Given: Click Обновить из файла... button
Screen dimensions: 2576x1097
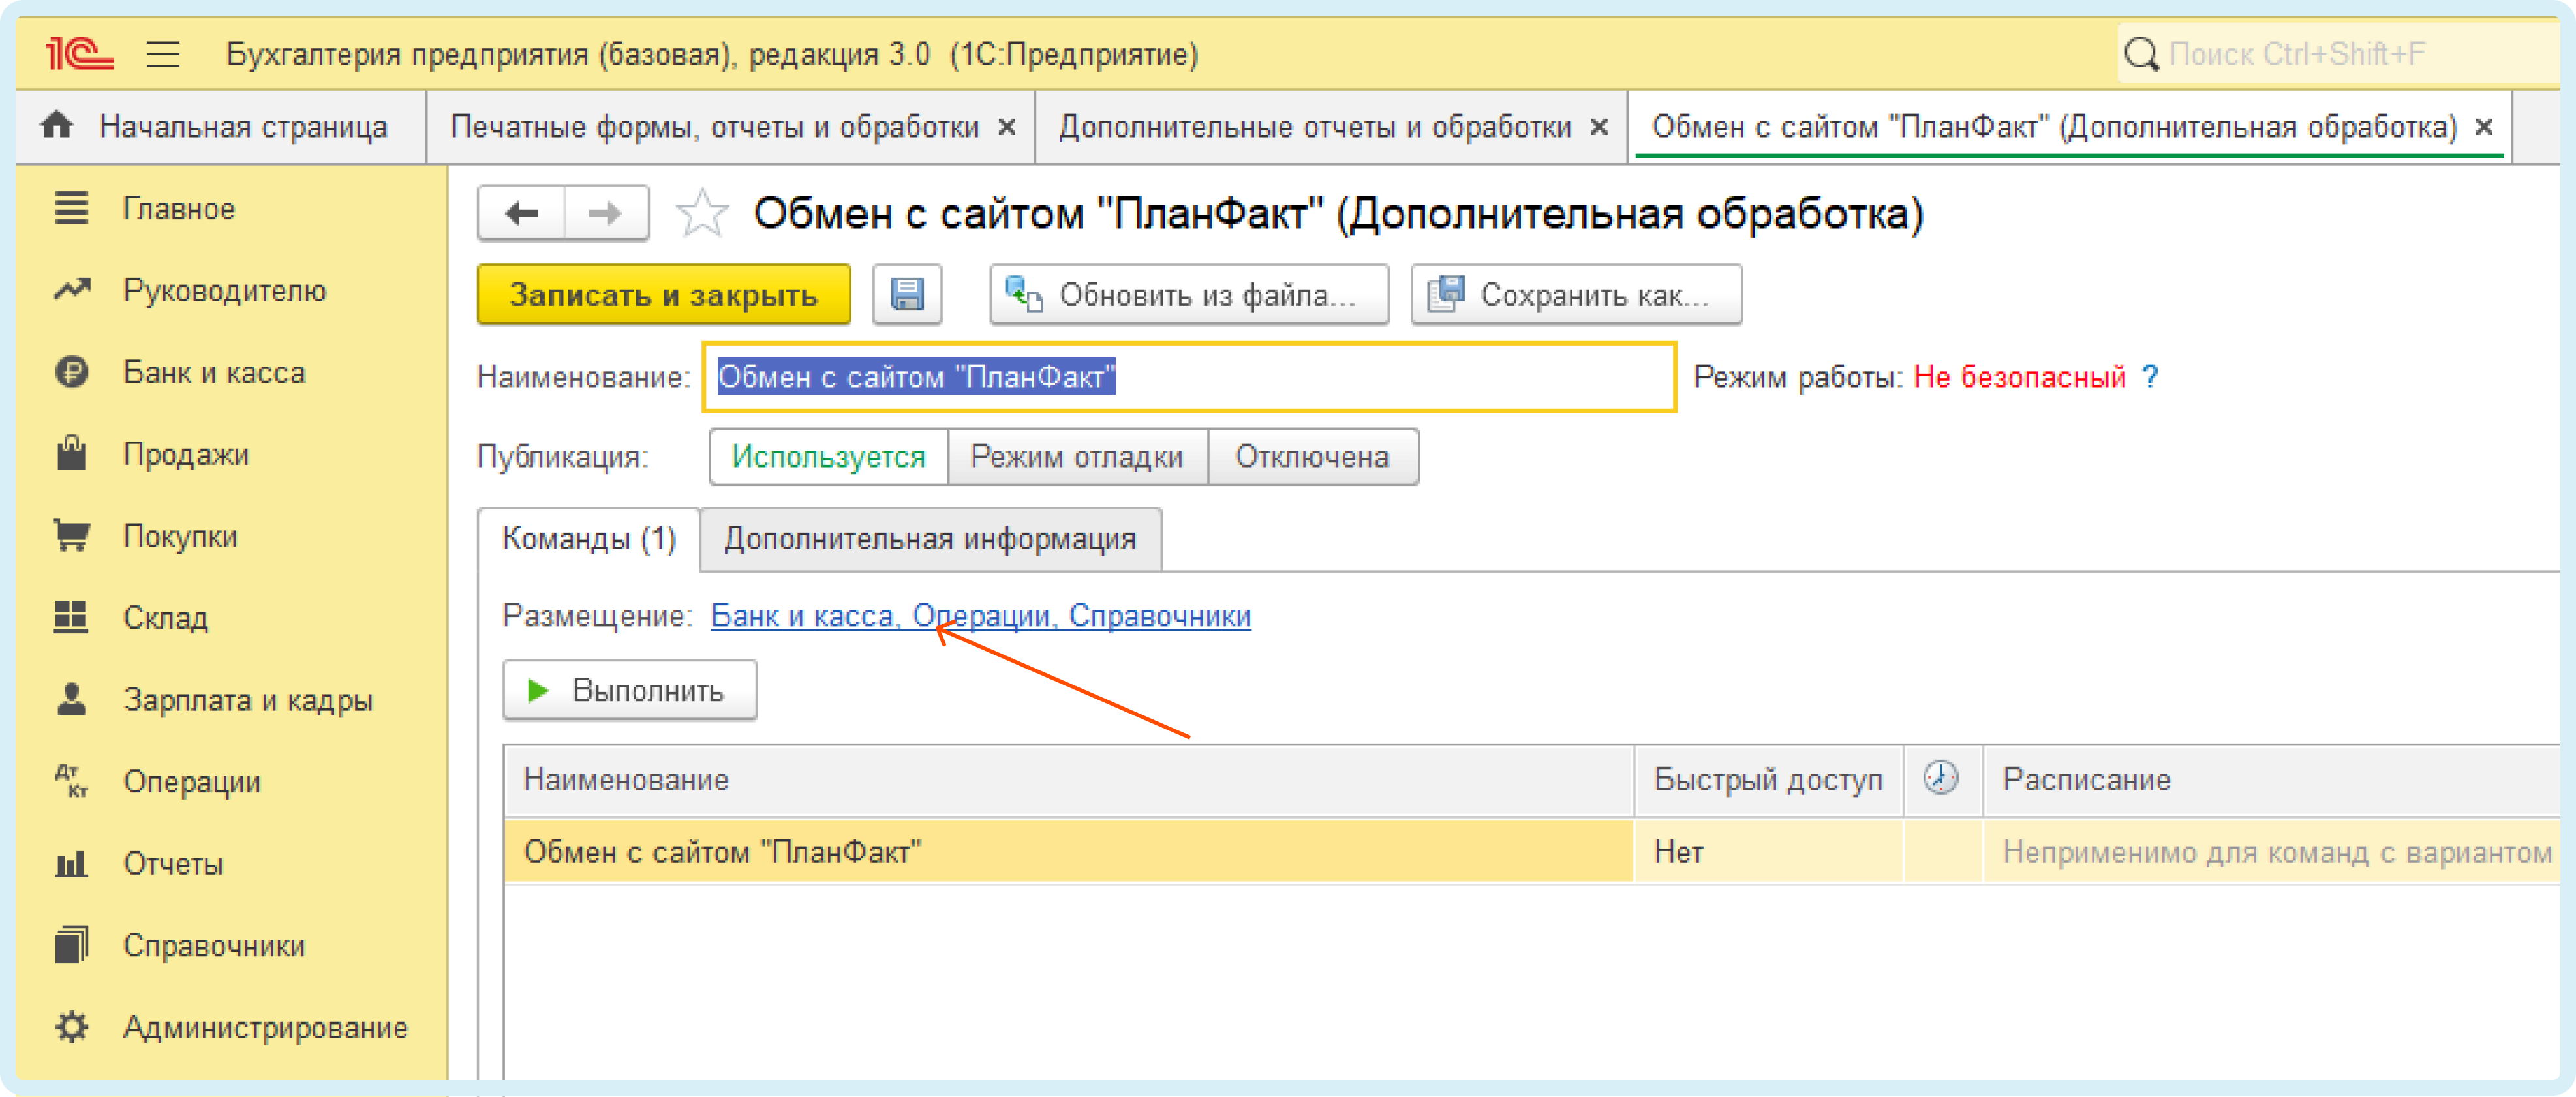Looking at the screenshot, I should [1189, 295].
